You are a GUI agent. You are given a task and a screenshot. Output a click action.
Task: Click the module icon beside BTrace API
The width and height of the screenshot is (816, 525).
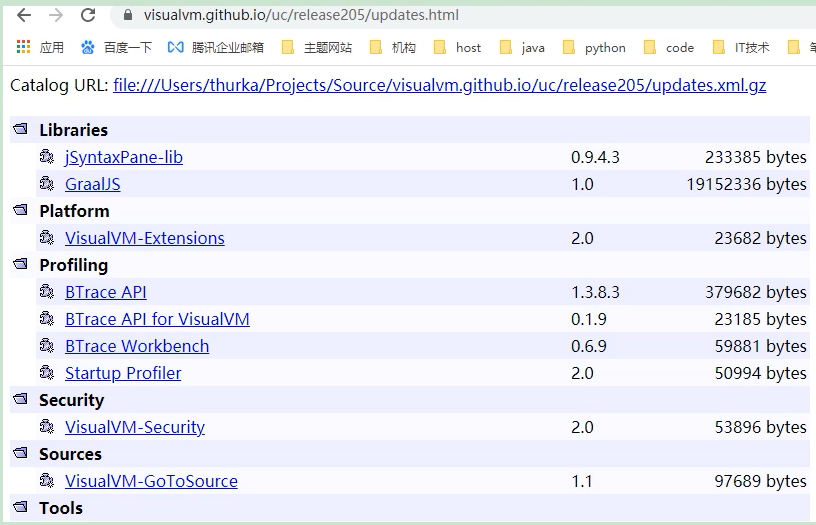tap(47, 291)
